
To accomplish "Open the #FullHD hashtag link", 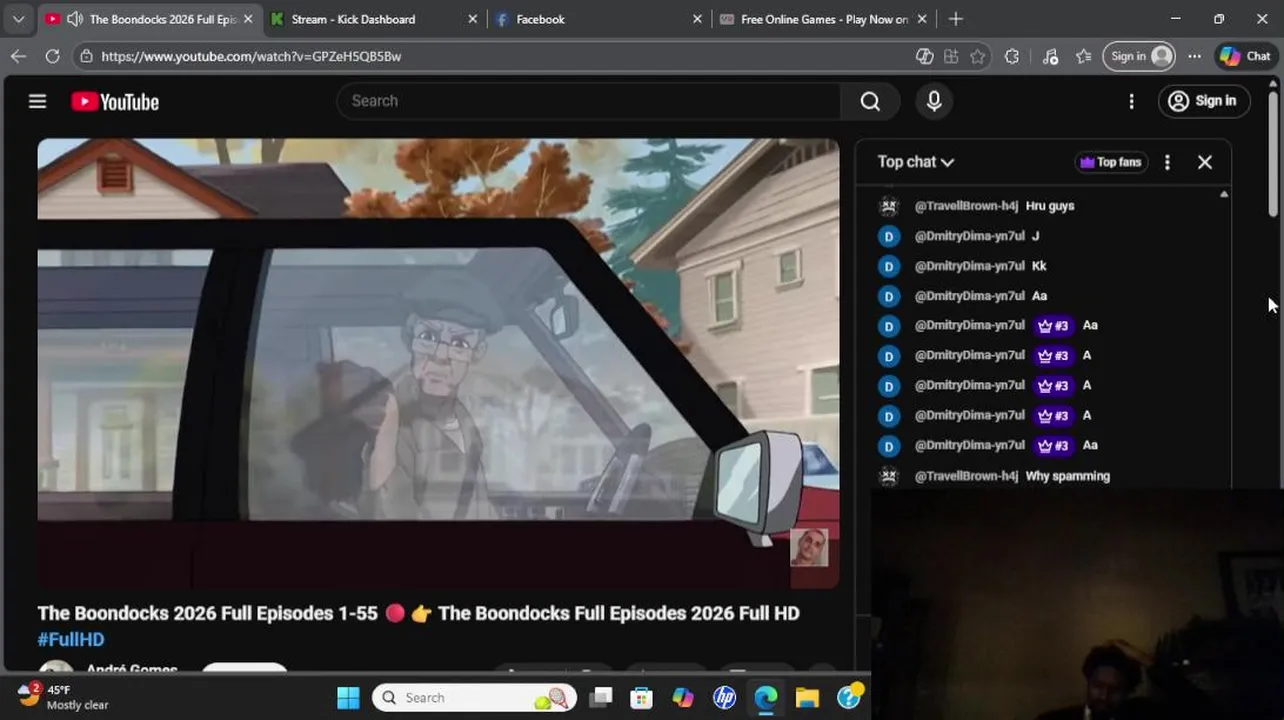I will (x=71, y=640).
